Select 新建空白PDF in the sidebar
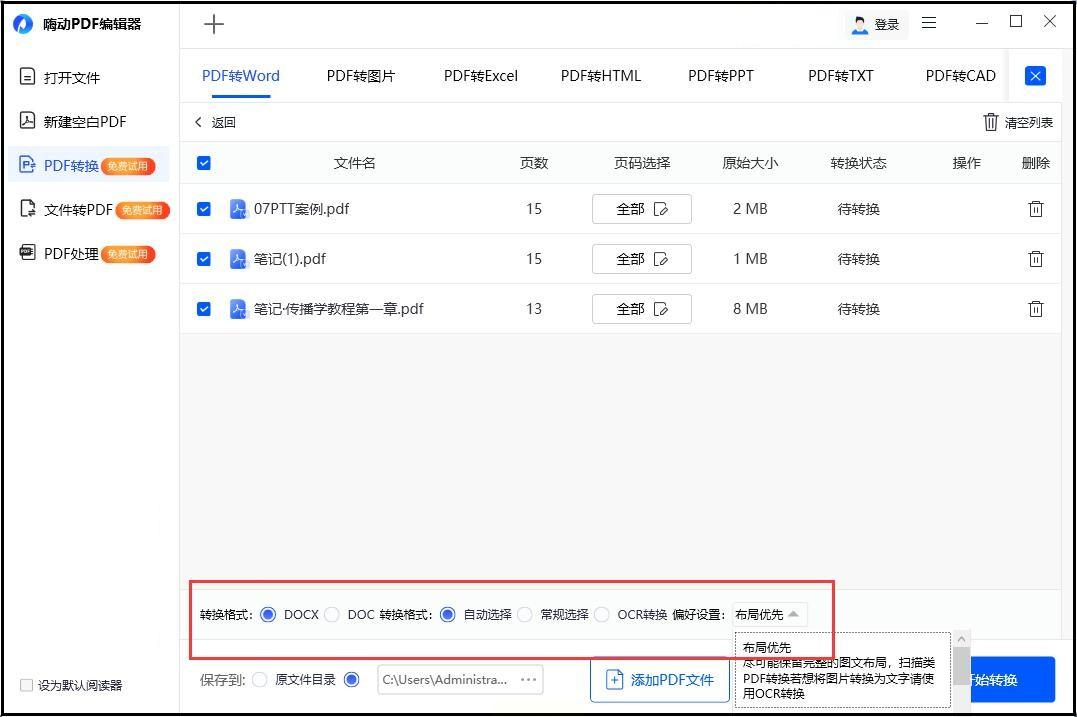 pyautogui.click(x=73, y=122)
